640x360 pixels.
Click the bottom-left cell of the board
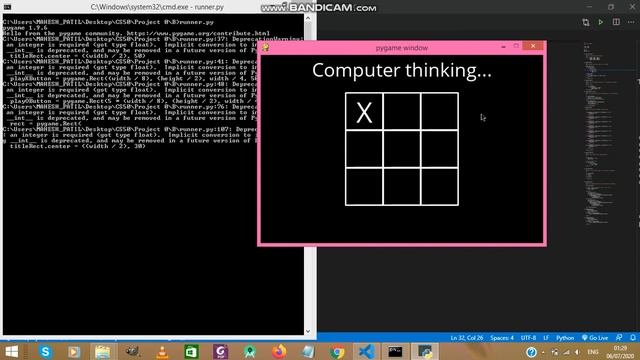tap(364, 187)
